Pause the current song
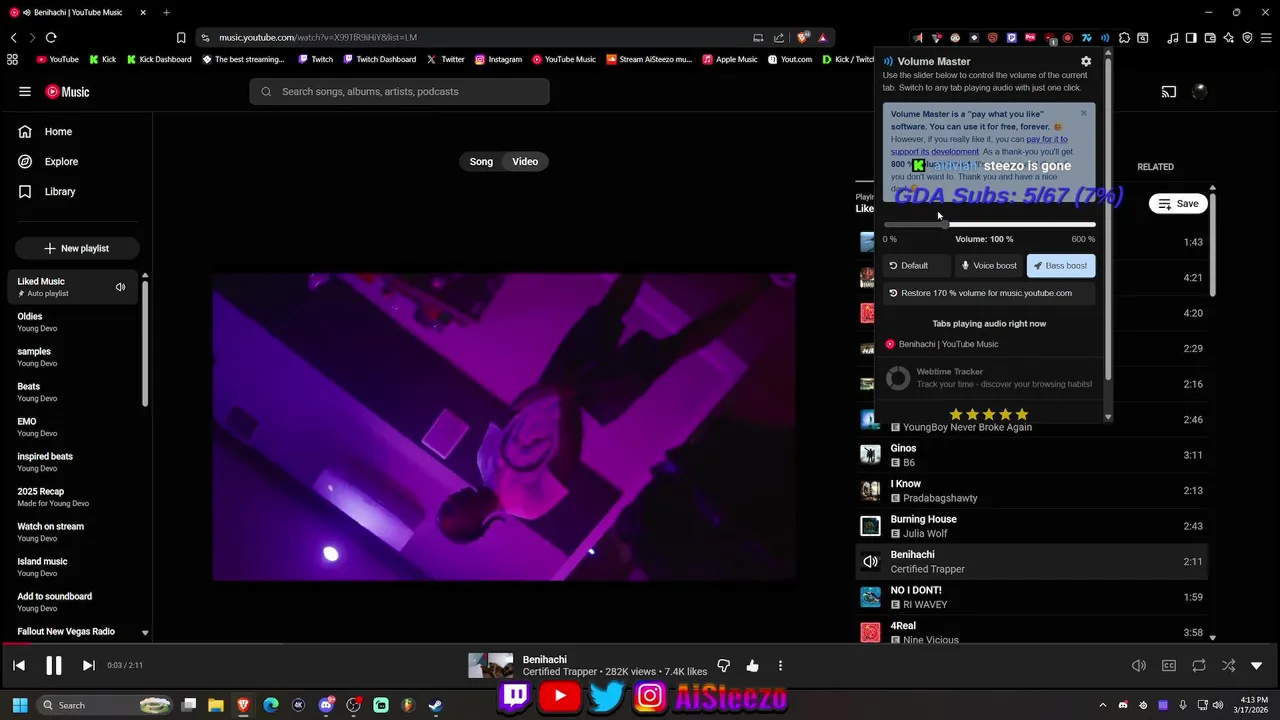 pyautogui.click(x=54, y=665)
